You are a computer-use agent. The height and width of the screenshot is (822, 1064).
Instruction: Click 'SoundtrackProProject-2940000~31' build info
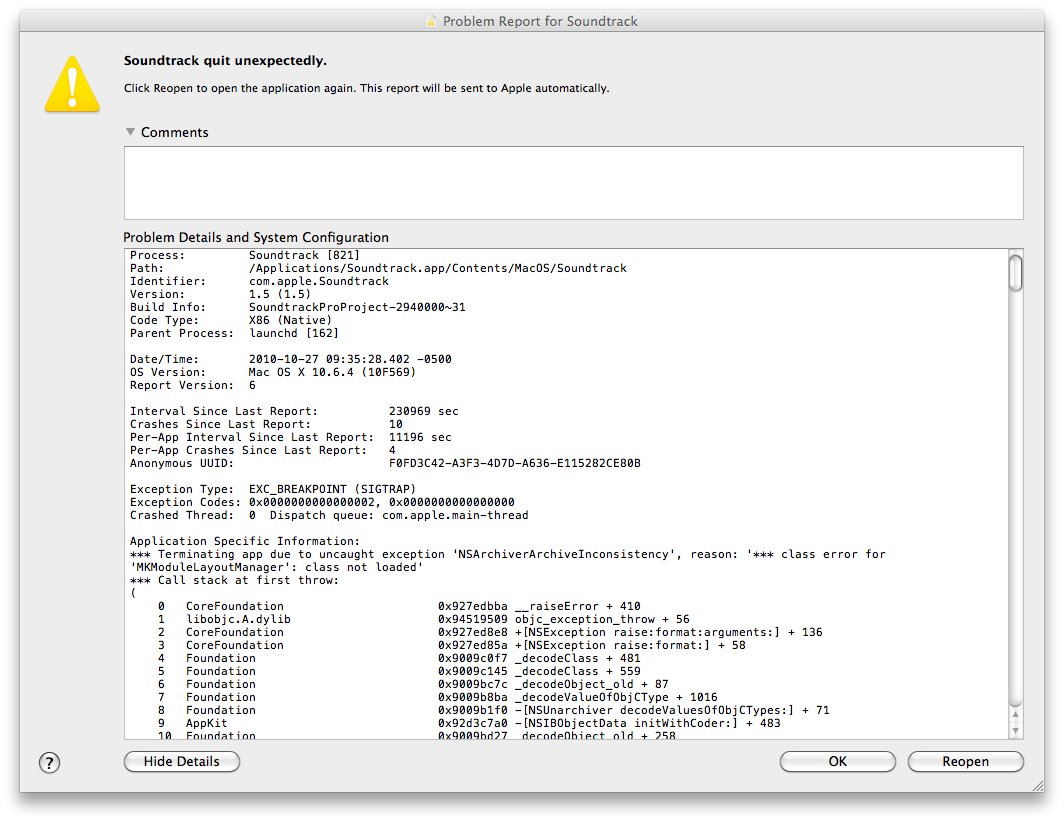(357, 307)
